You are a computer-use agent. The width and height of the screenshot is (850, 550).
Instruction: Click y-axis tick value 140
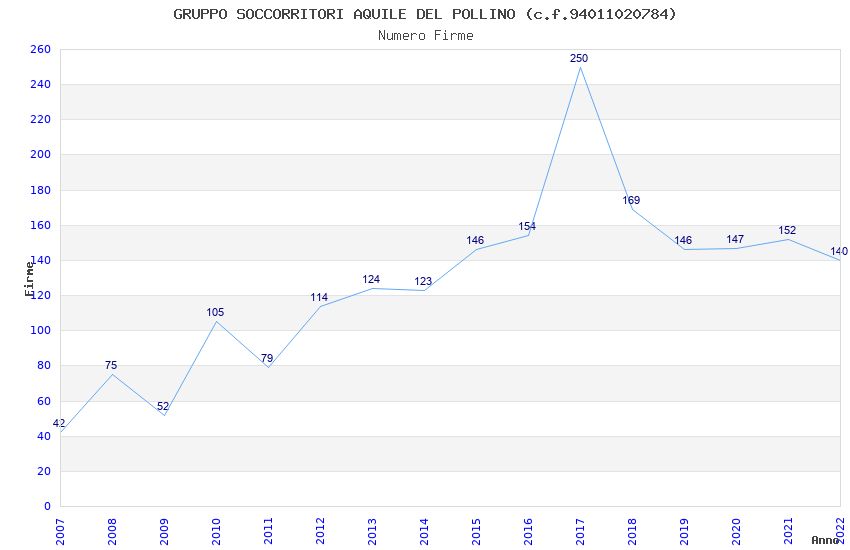click(x=42, y=260)
